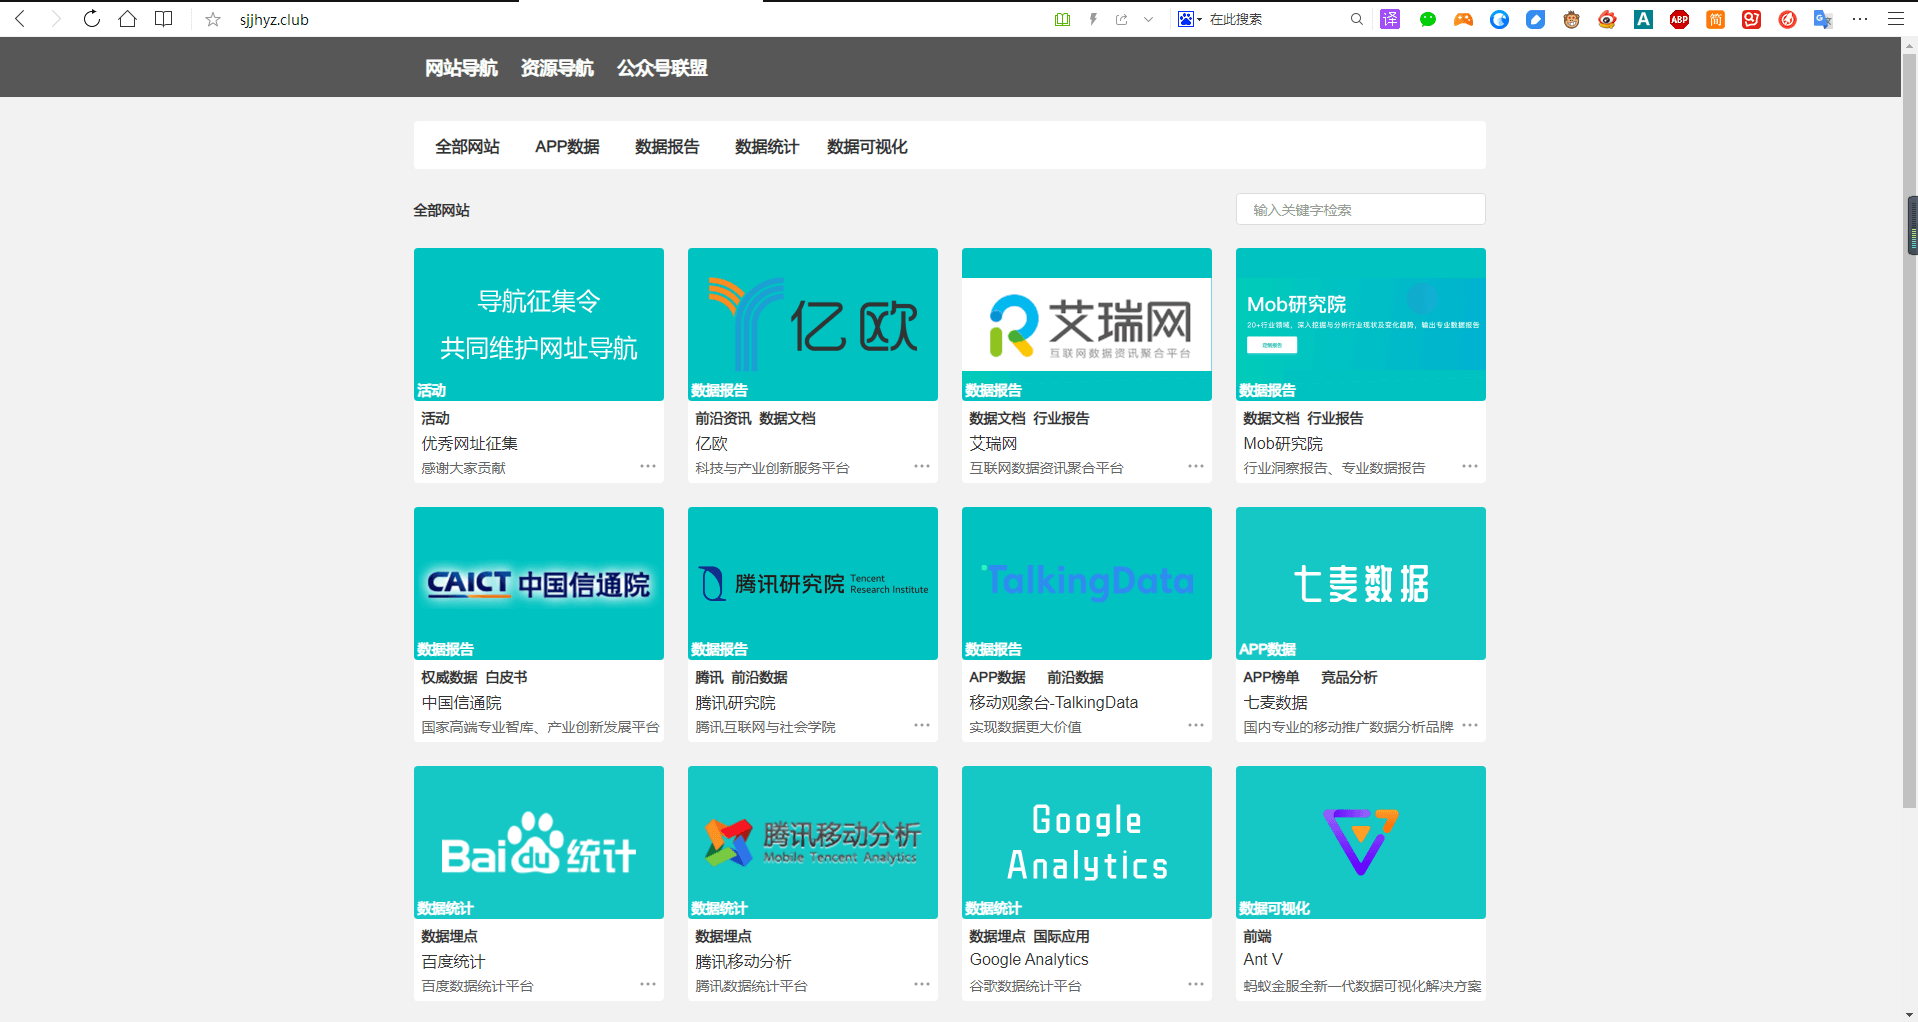Image resolution: width=1918 pixels, height=1022 pixels.
Task: Expand more options on 亿欧 card
Action: (922, 466)
